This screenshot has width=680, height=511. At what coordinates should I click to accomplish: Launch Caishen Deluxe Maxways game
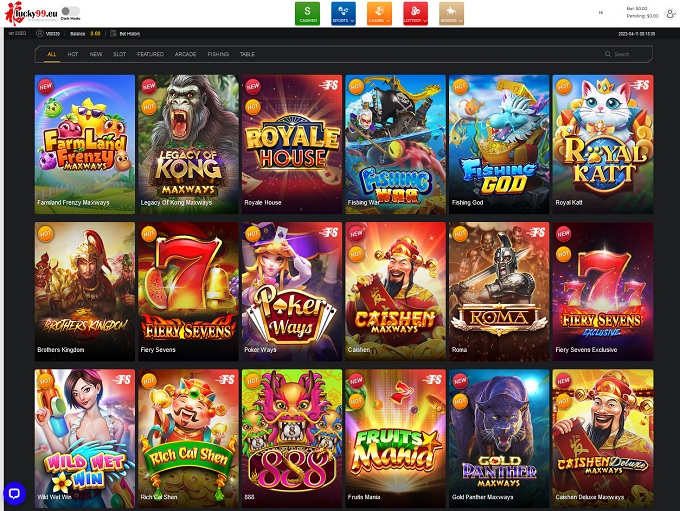tap(603, 439)
